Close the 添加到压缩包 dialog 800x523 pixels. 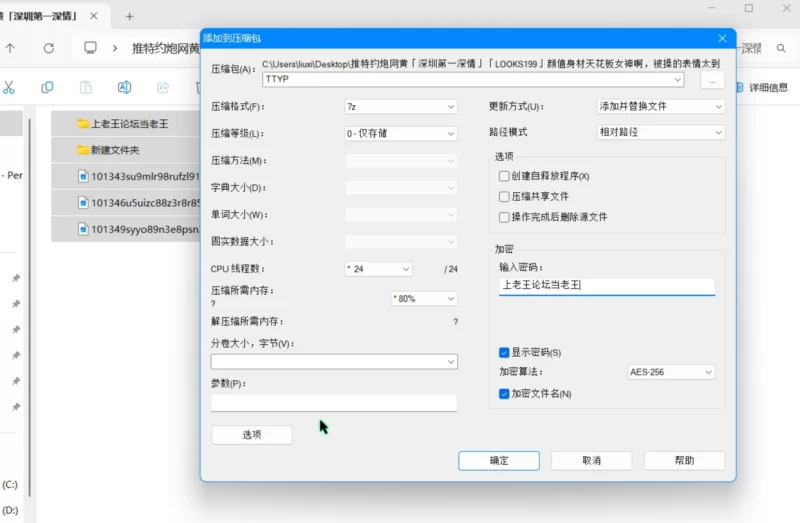pos(722,38)
